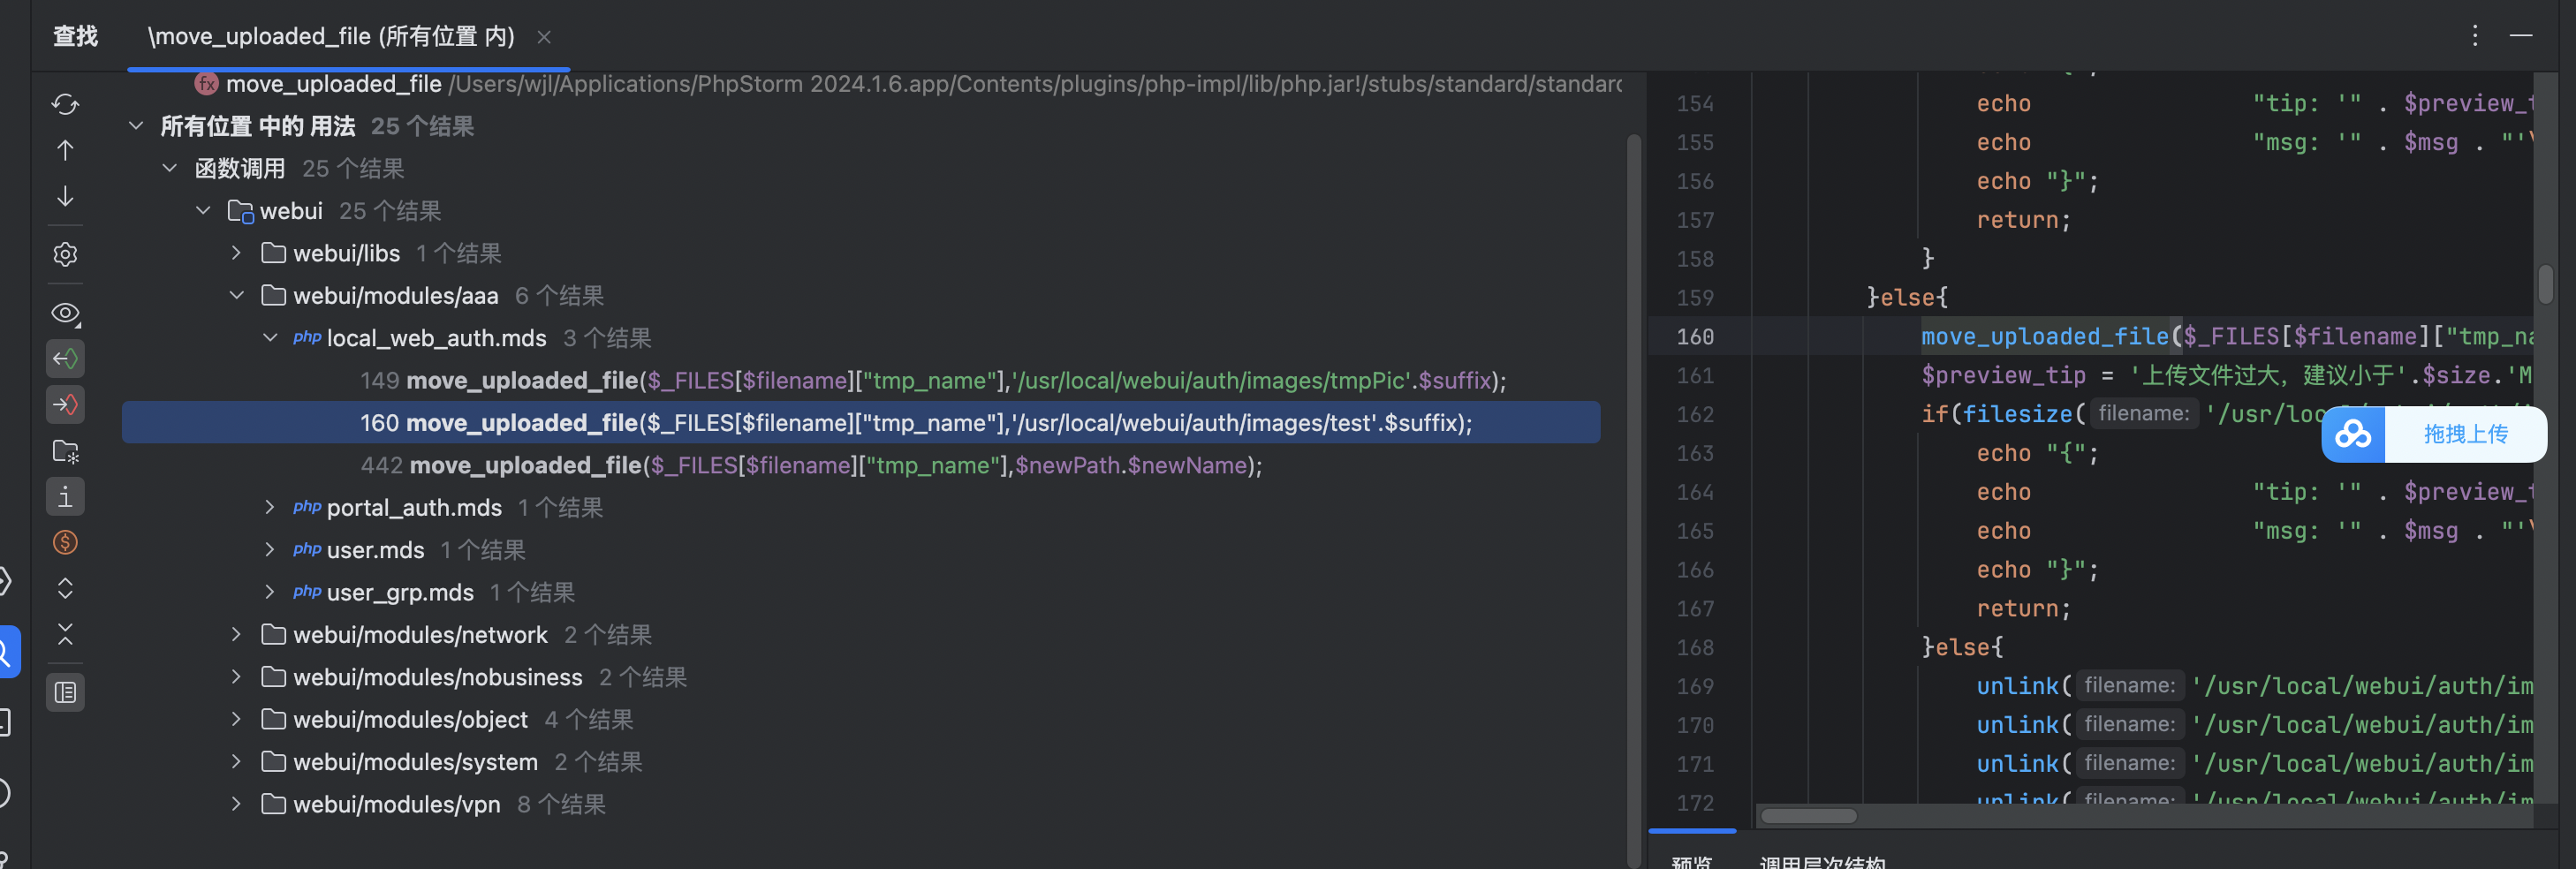Toggle the green read access filter

point(65,359)
